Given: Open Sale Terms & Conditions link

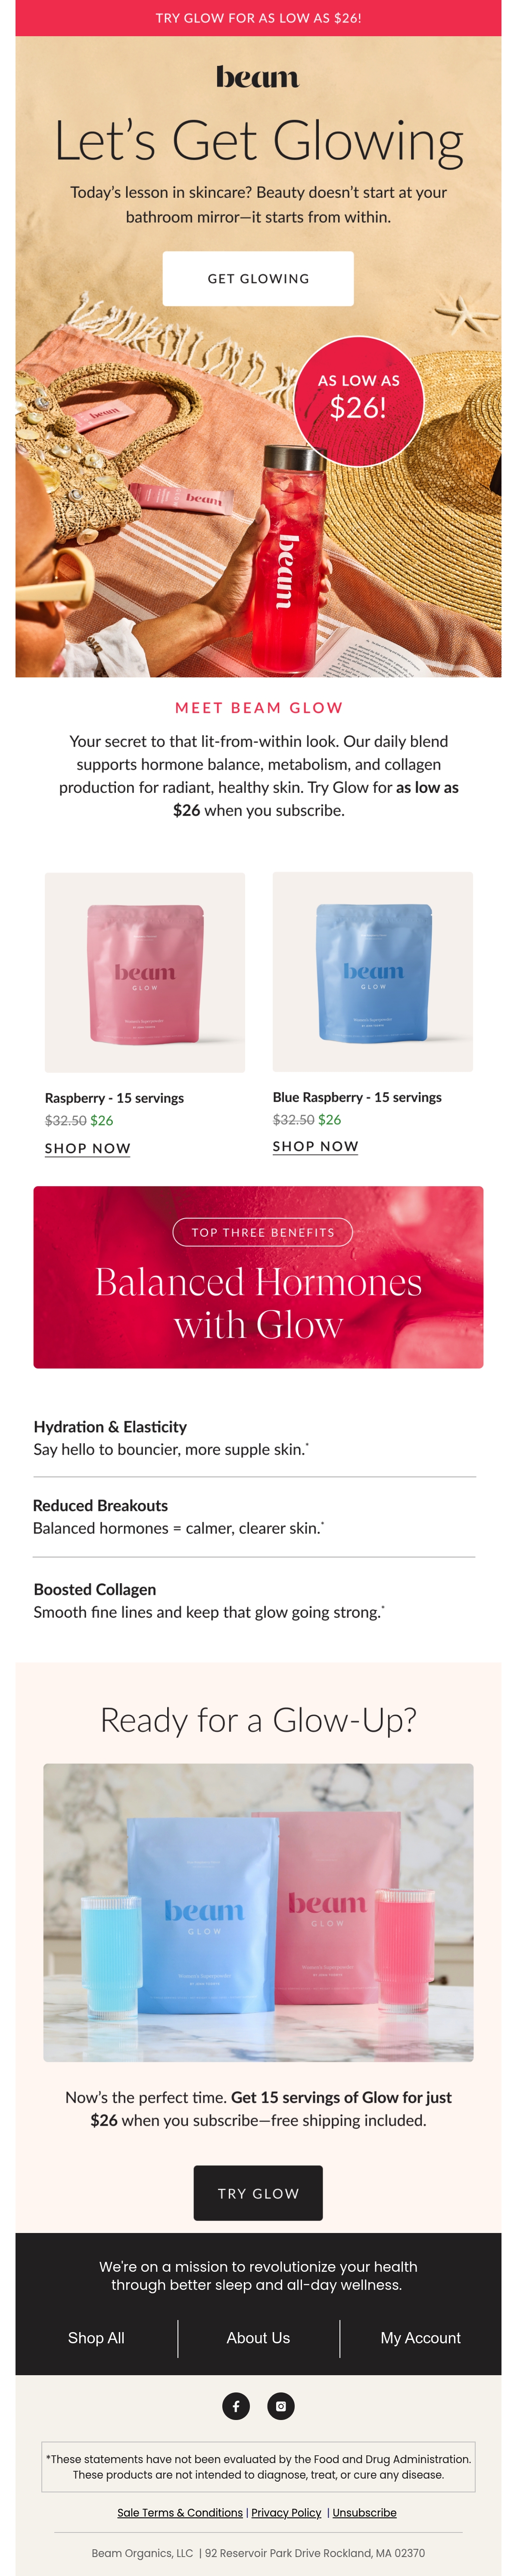Looking at the screenshot, I should [180, 2512].
